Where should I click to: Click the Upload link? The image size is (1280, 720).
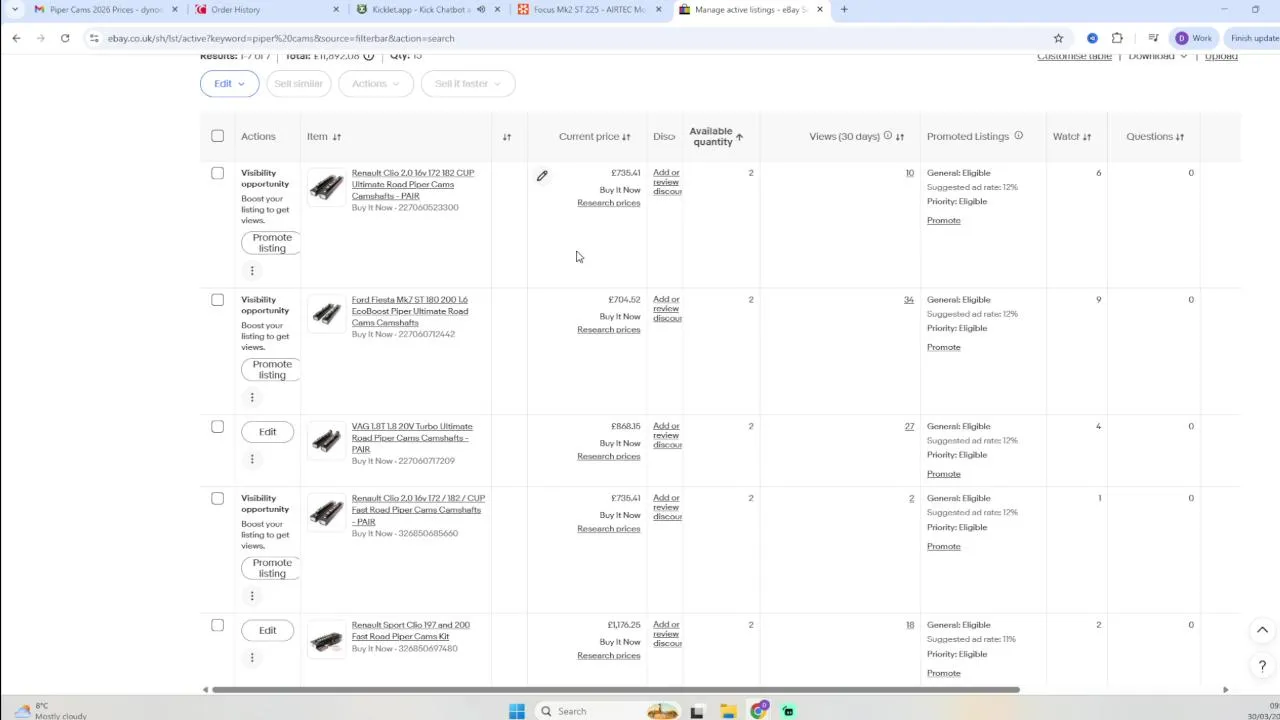click(1221, 57)
